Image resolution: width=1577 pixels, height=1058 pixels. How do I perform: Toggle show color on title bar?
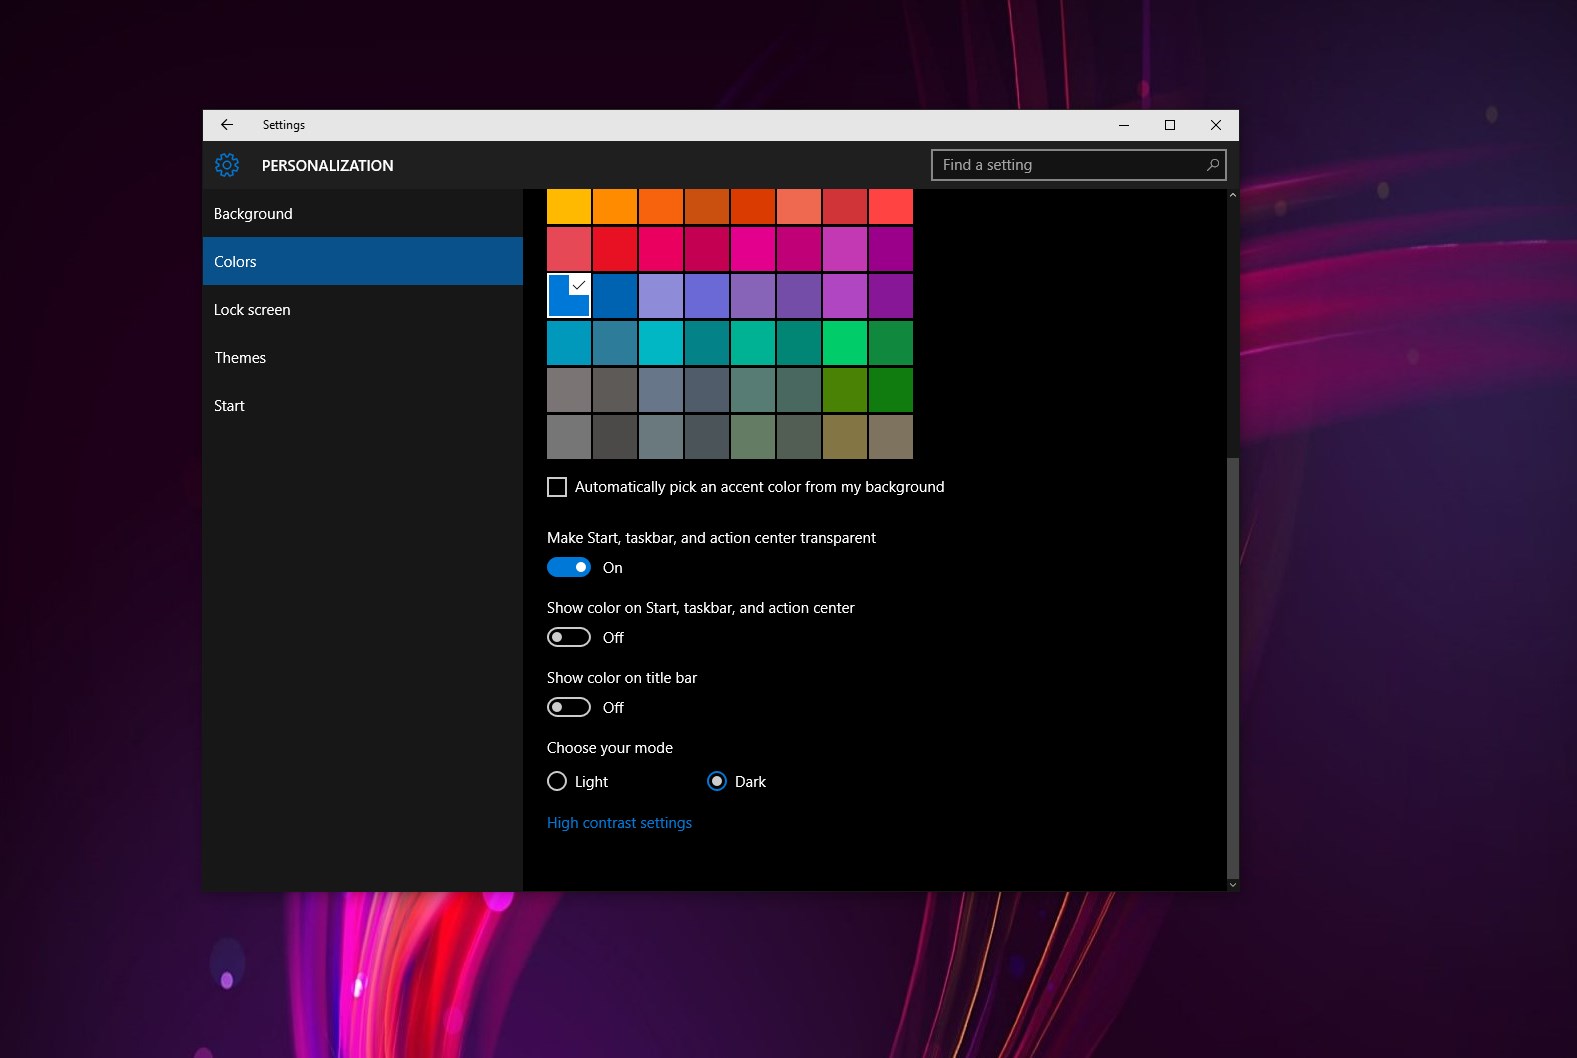click(x=569, y=708)
